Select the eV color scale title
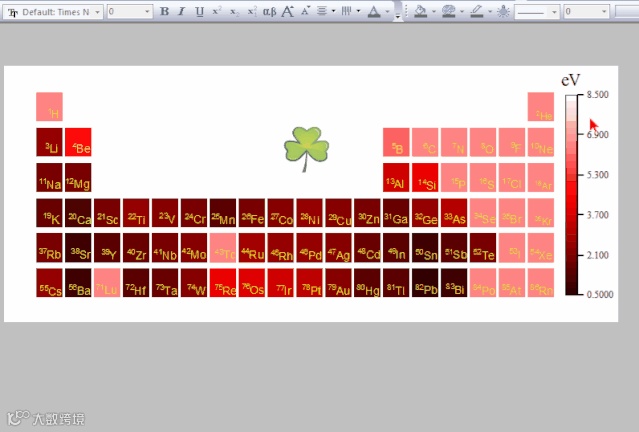This screenshot has height=432, width=639. pyautogui.click(x=570, y=80)
